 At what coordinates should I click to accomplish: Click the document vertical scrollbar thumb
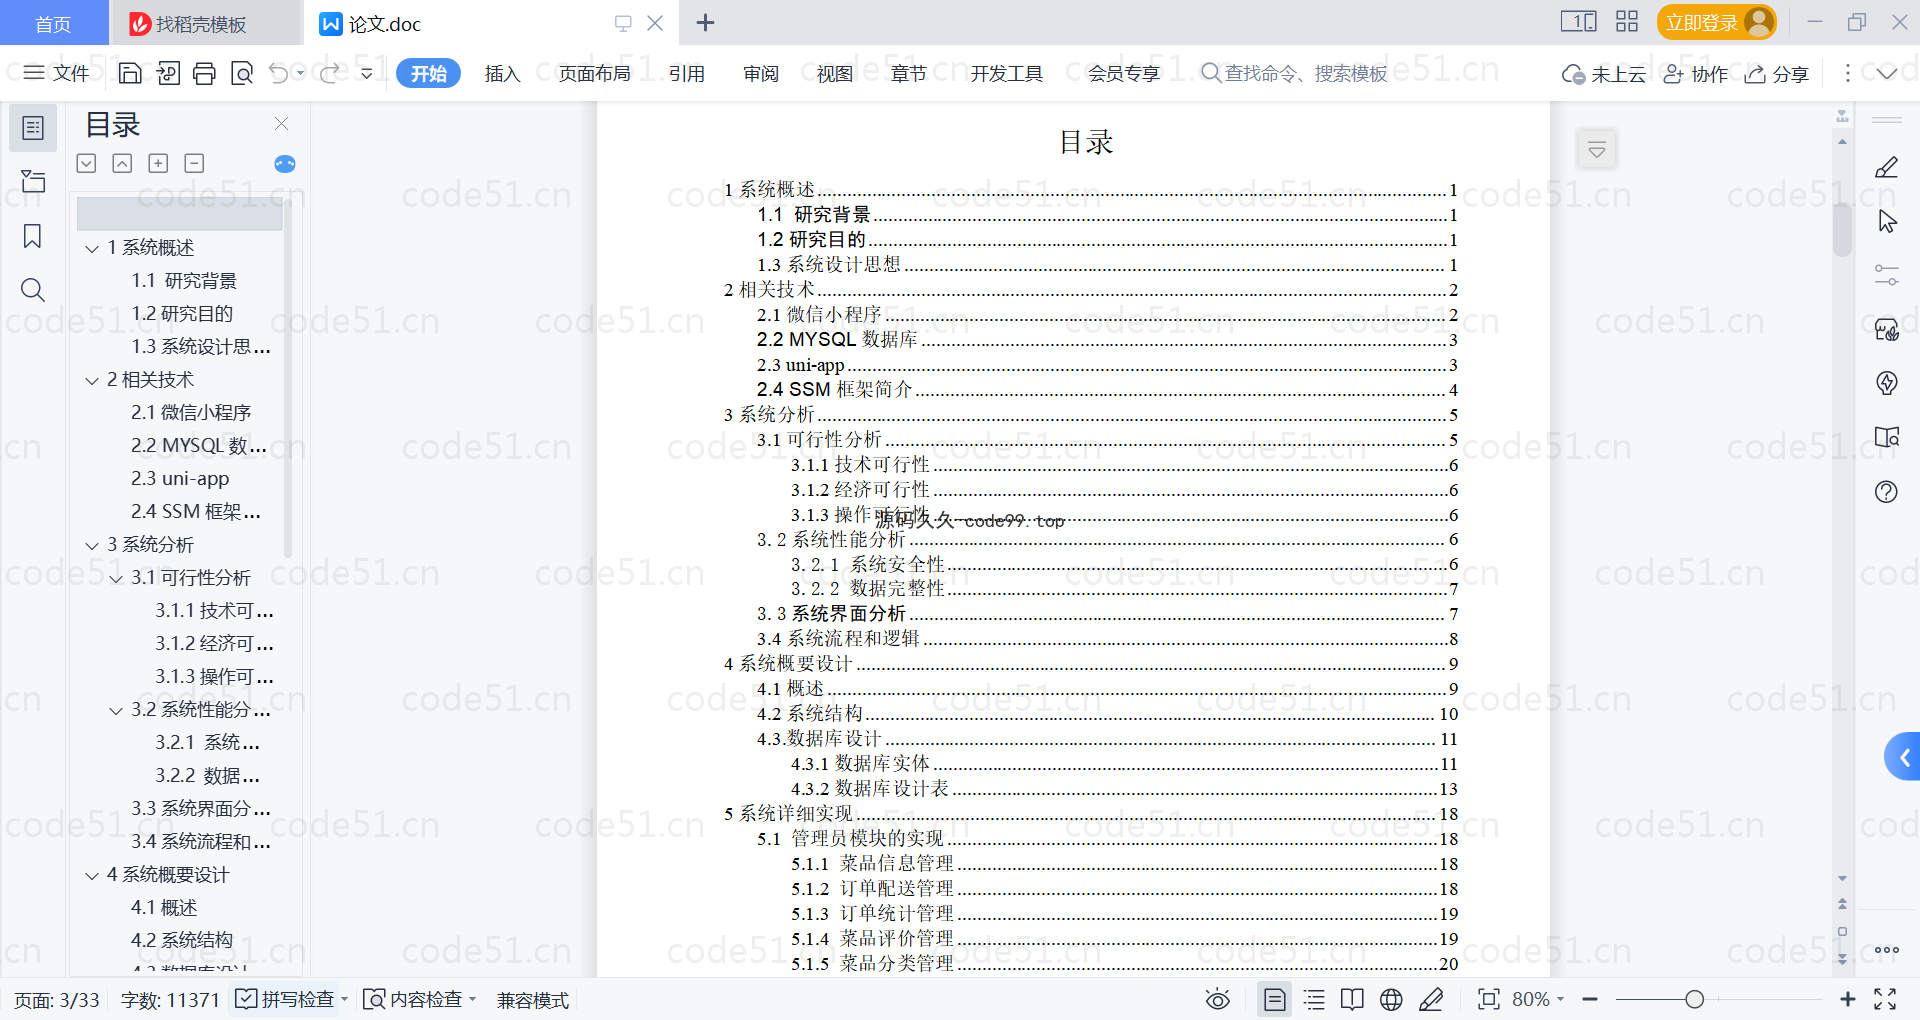tap(1842, 231)
